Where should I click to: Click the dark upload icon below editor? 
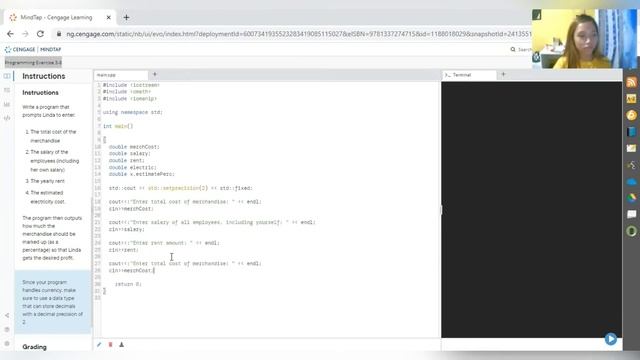coord(122,344)
